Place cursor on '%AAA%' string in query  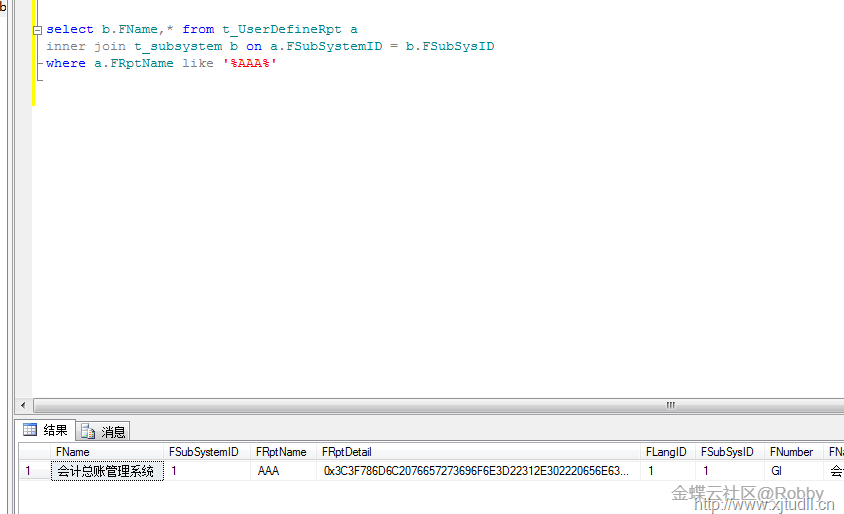tap(249, 63)
